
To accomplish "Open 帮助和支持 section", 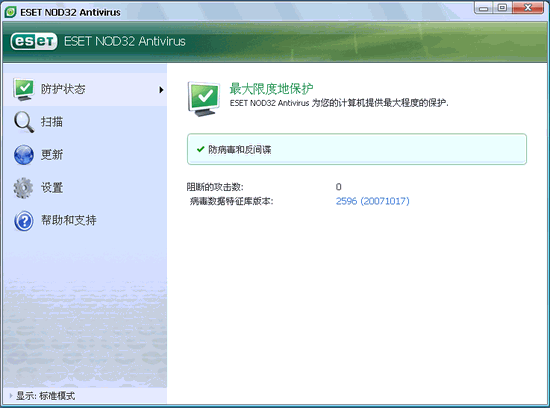I will [85, 221].
